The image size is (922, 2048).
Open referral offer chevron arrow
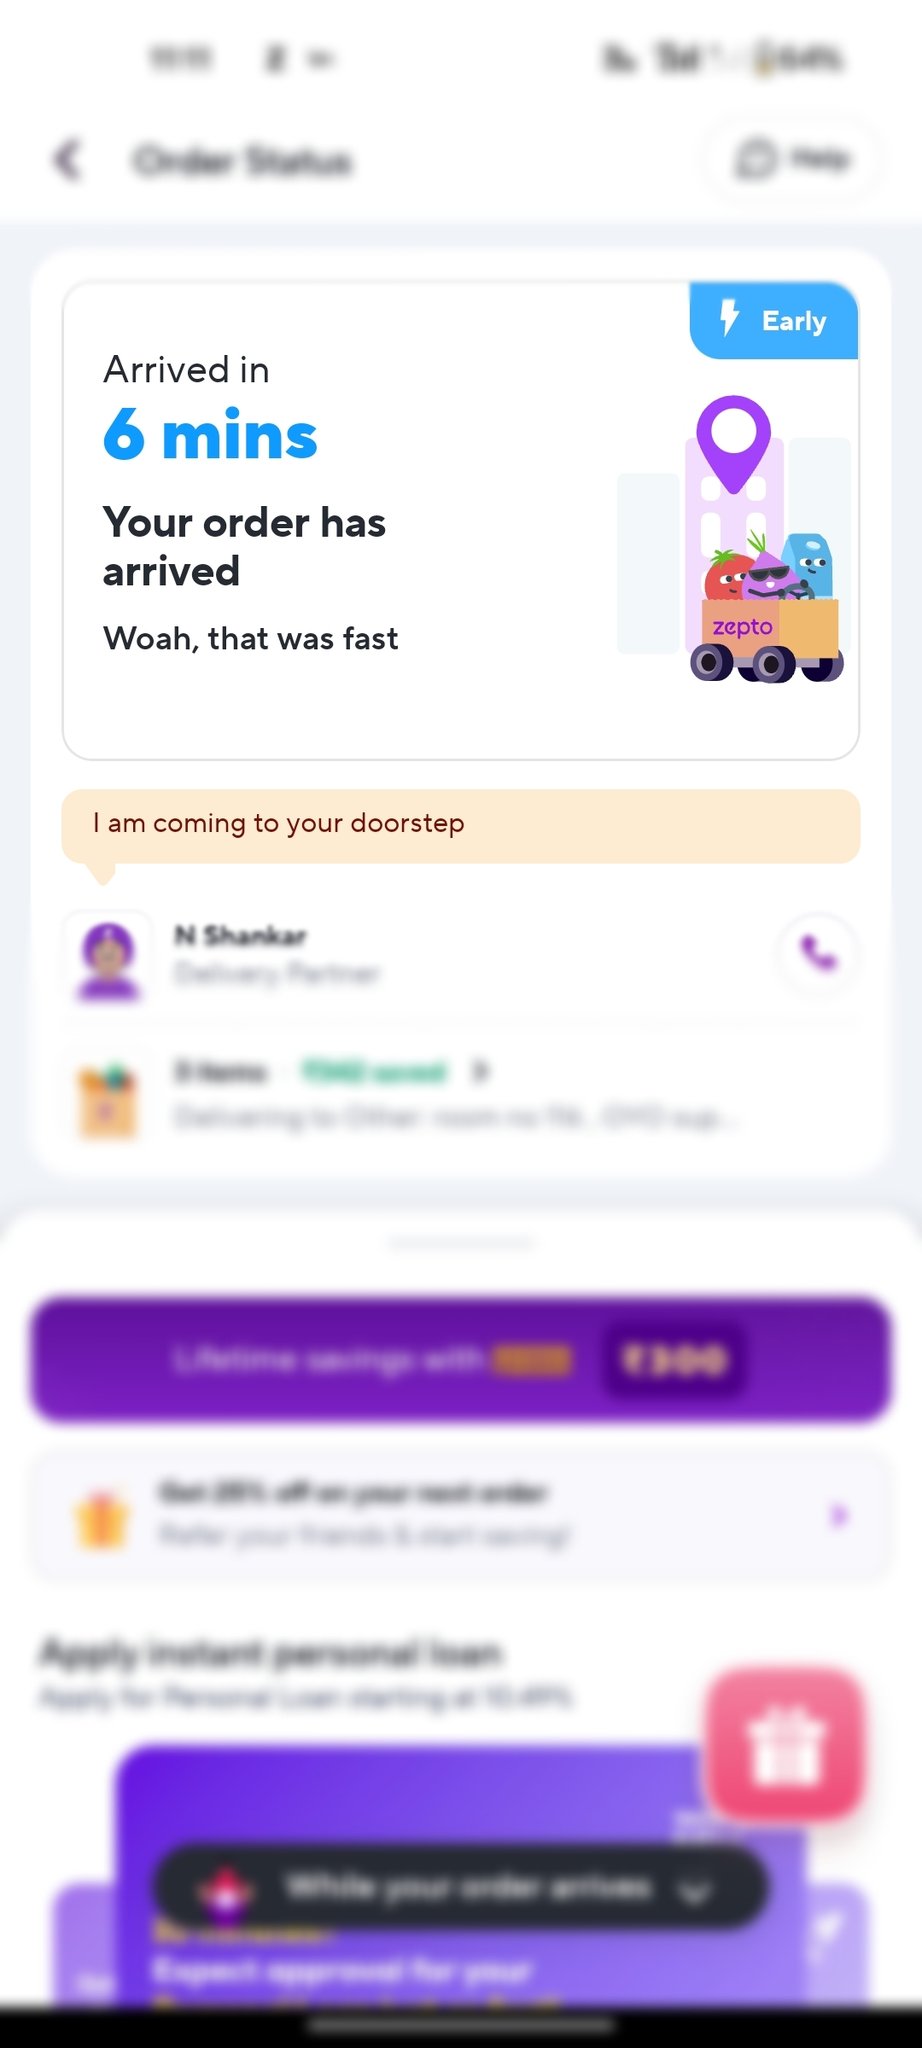coord(838,1517)
